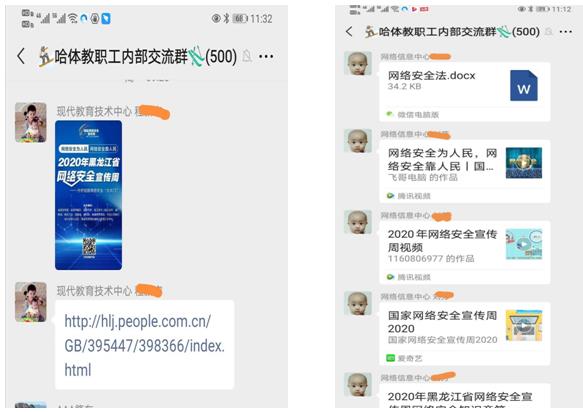Tap back arrow in left chat header
The width and height of the screenshot is (583, 412).
21,57
